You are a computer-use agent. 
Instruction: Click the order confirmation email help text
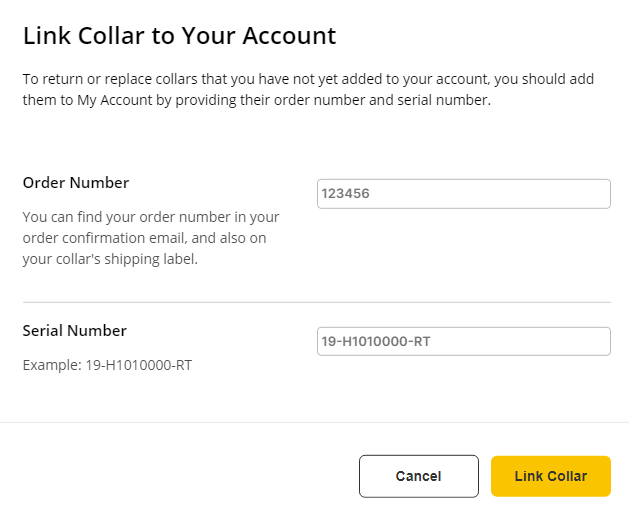[150, 238]
